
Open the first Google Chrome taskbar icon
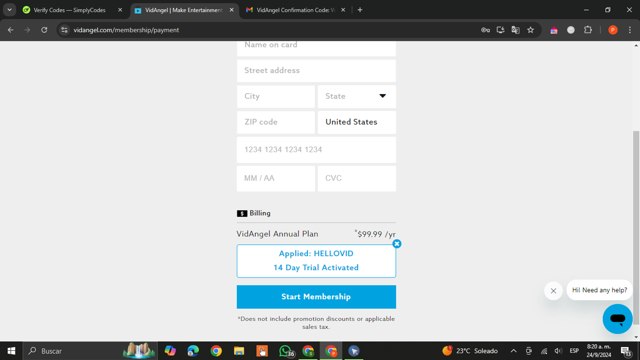click(216, 351)
